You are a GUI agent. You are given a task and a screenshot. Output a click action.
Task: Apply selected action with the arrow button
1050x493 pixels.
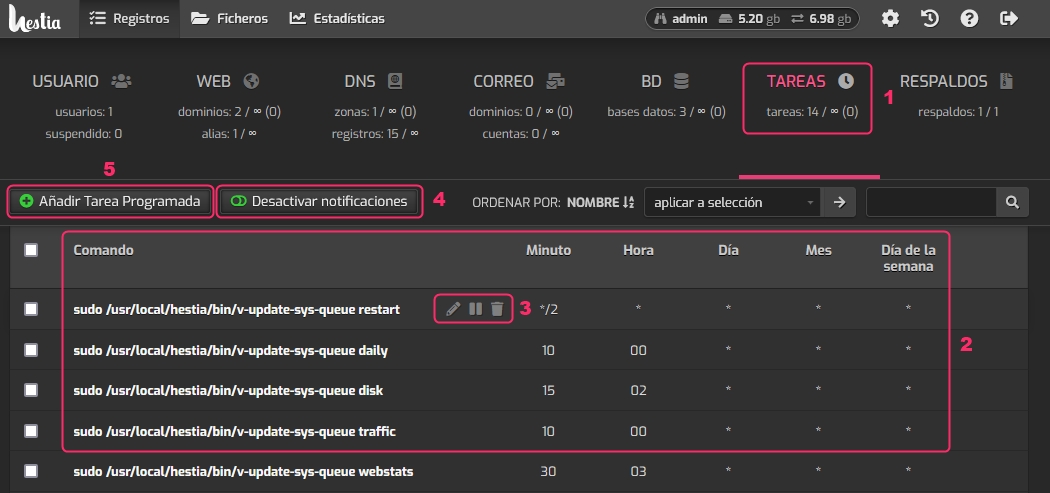[839, 202]
